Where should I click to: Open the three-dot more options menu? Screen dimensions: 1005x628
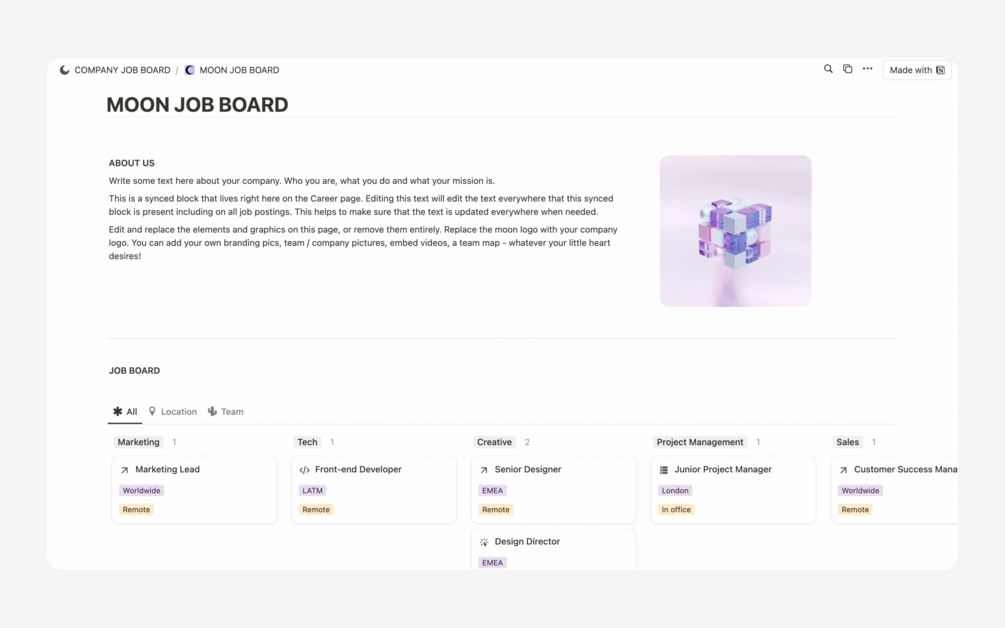point(867,69)
